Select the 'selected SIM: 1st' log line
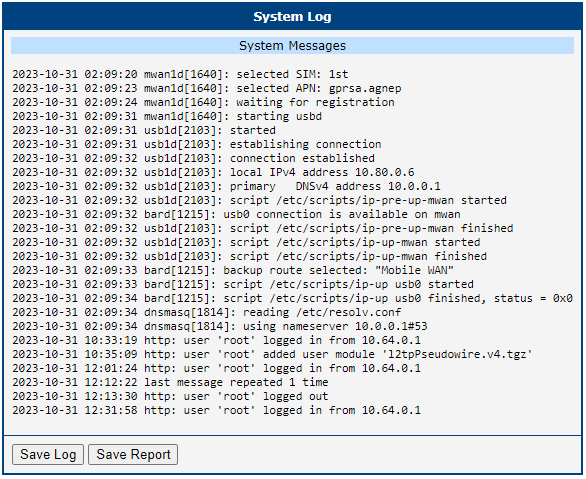 pyautogui.click(x=180, y=74)
